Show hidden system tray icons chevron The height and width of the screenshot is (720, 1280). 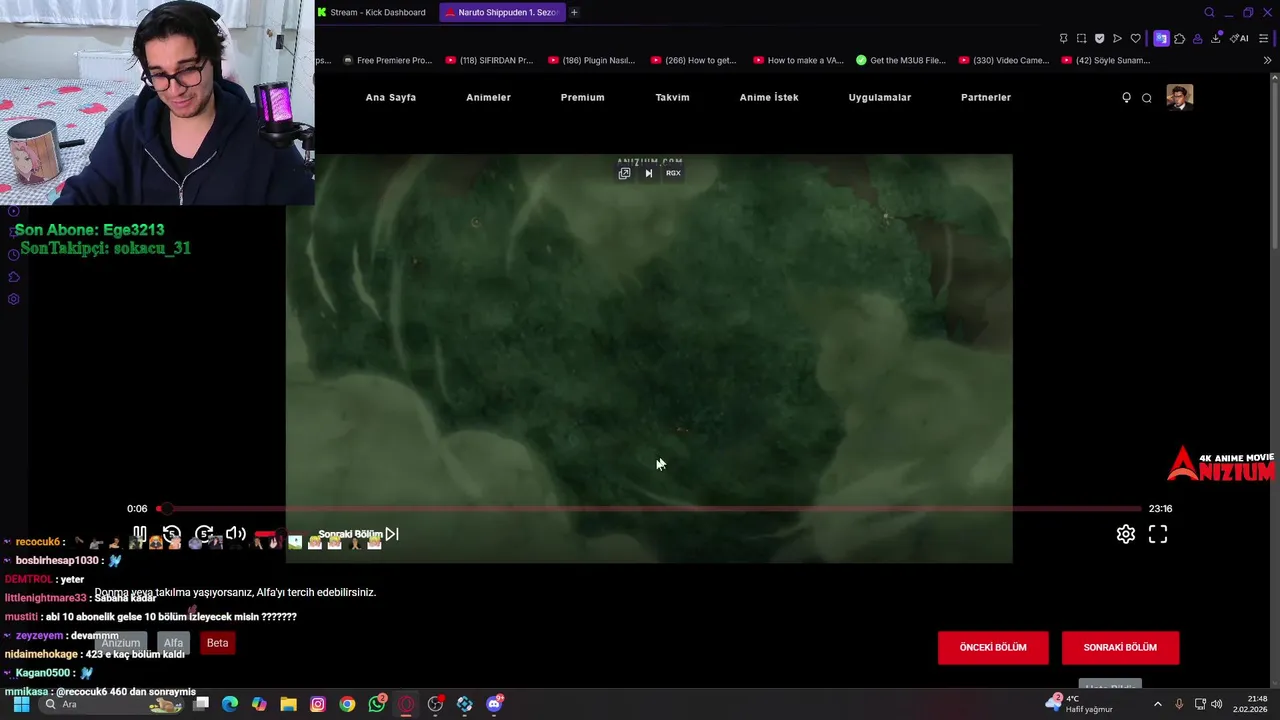1158,704
